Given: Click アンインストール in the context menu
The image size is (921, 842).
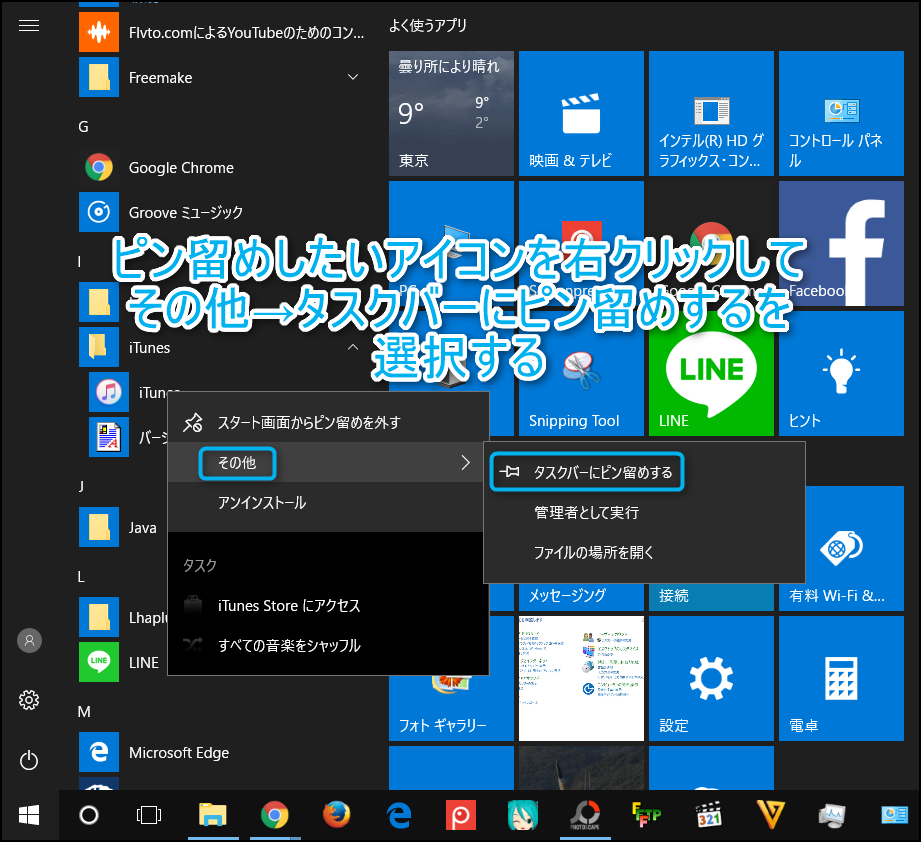Looking at the screenshot, I should [262, 503].
